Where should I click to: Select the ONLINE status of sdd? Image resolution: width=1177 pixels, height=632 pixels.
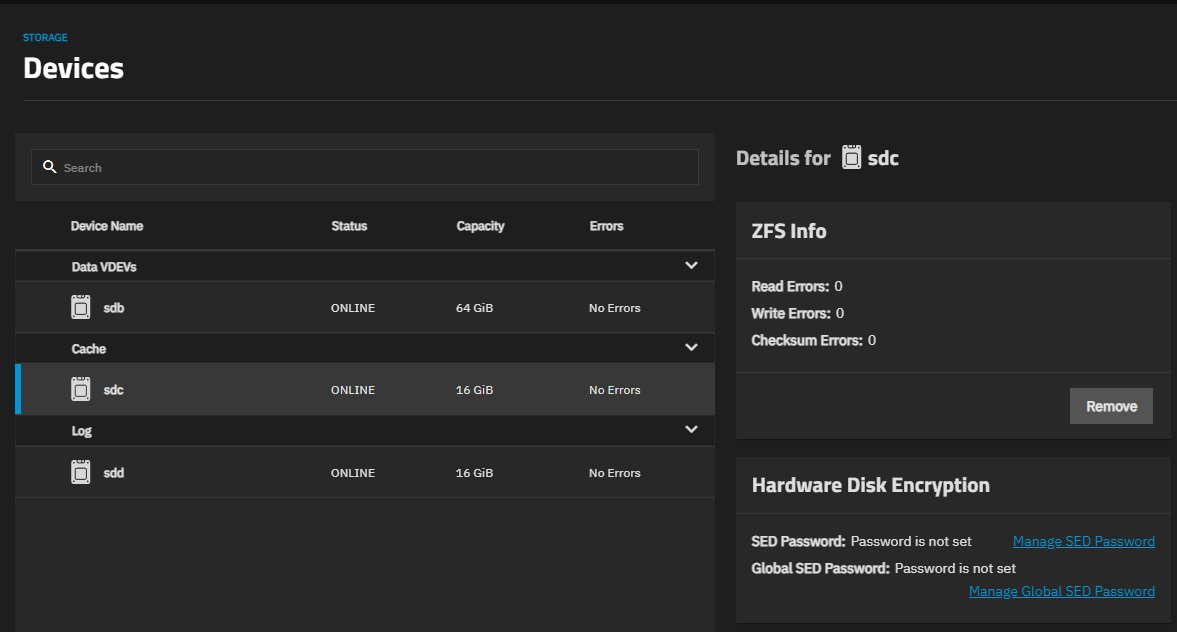click(353, 473)
